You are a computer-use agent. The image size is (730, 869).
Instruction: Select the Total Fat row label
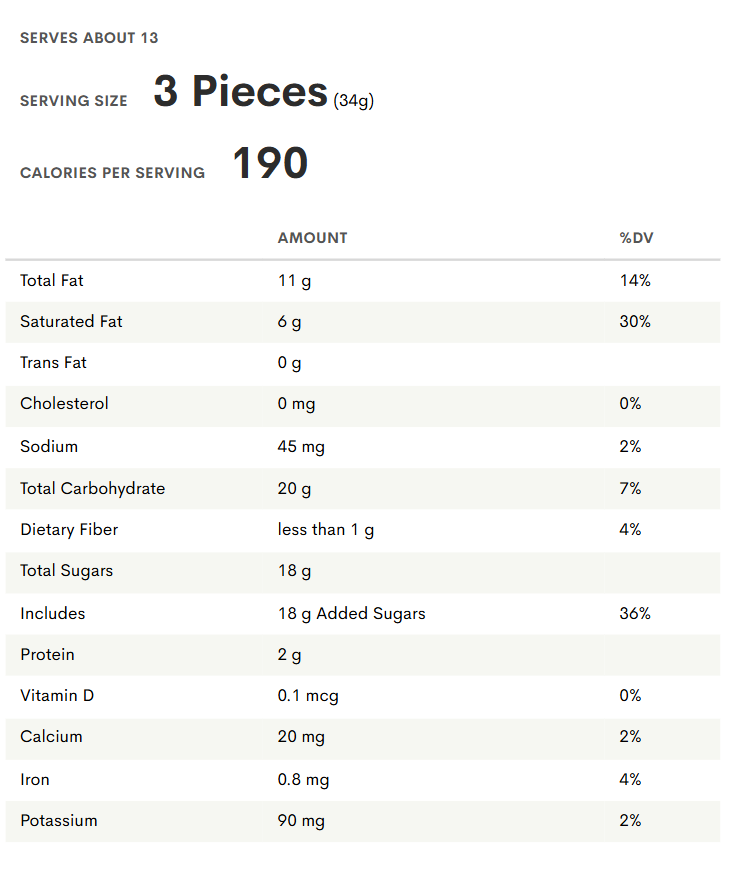[x=52, y=281]
